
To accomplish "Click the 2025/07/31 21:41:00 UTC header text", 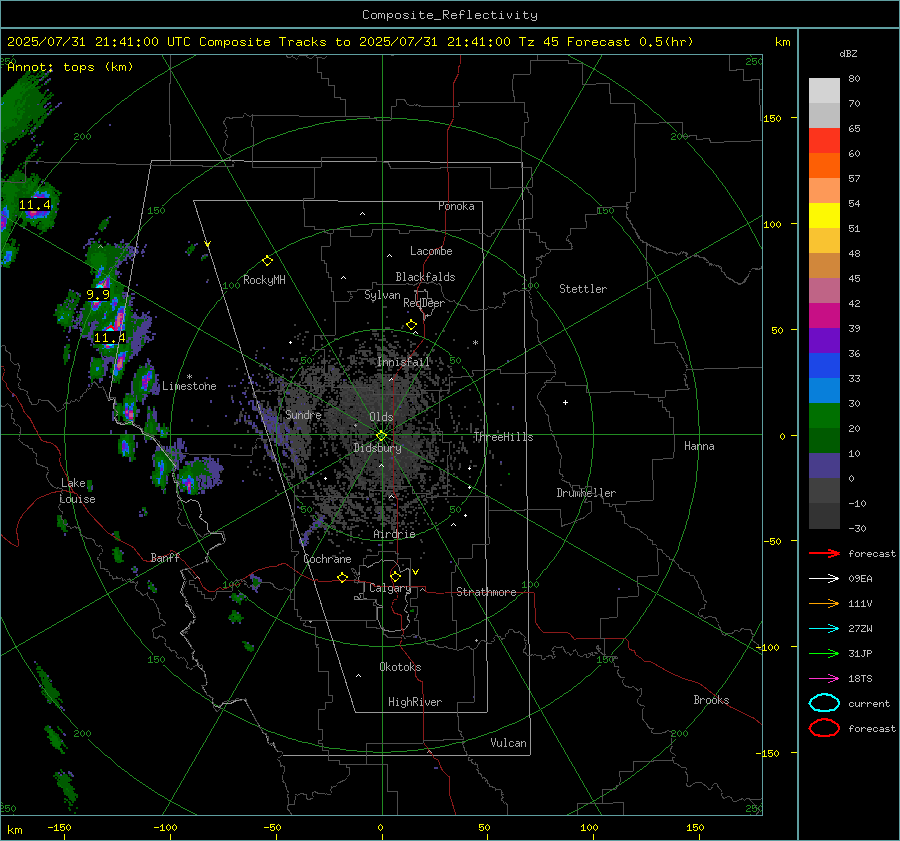I will [x=99, y=42].
